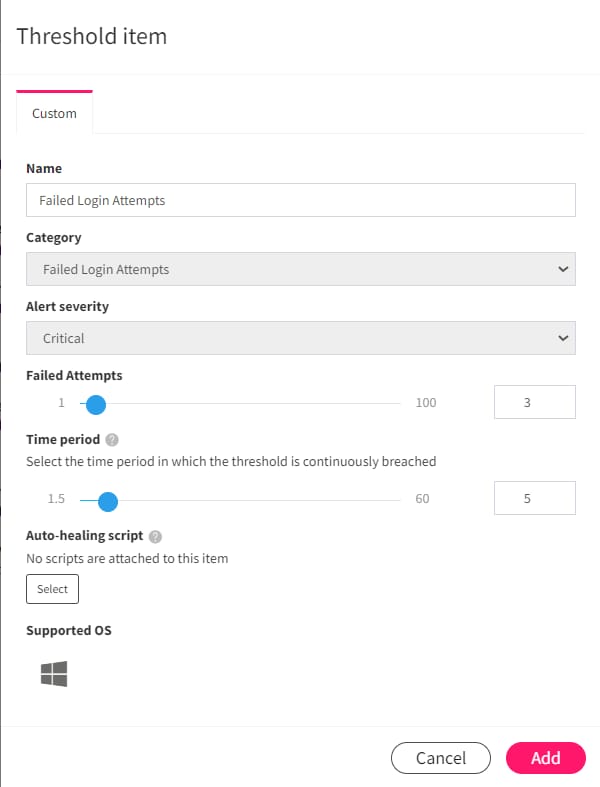Click the Time period help icon
The width and height of the screenshot is (600, 787).
[113, 440]
